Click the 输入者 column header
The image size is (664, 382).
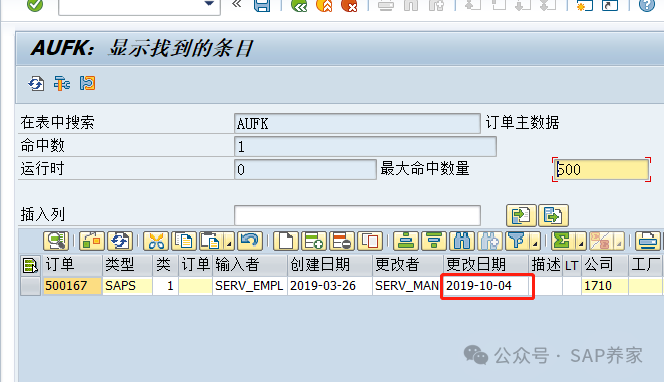click(249, 265)
